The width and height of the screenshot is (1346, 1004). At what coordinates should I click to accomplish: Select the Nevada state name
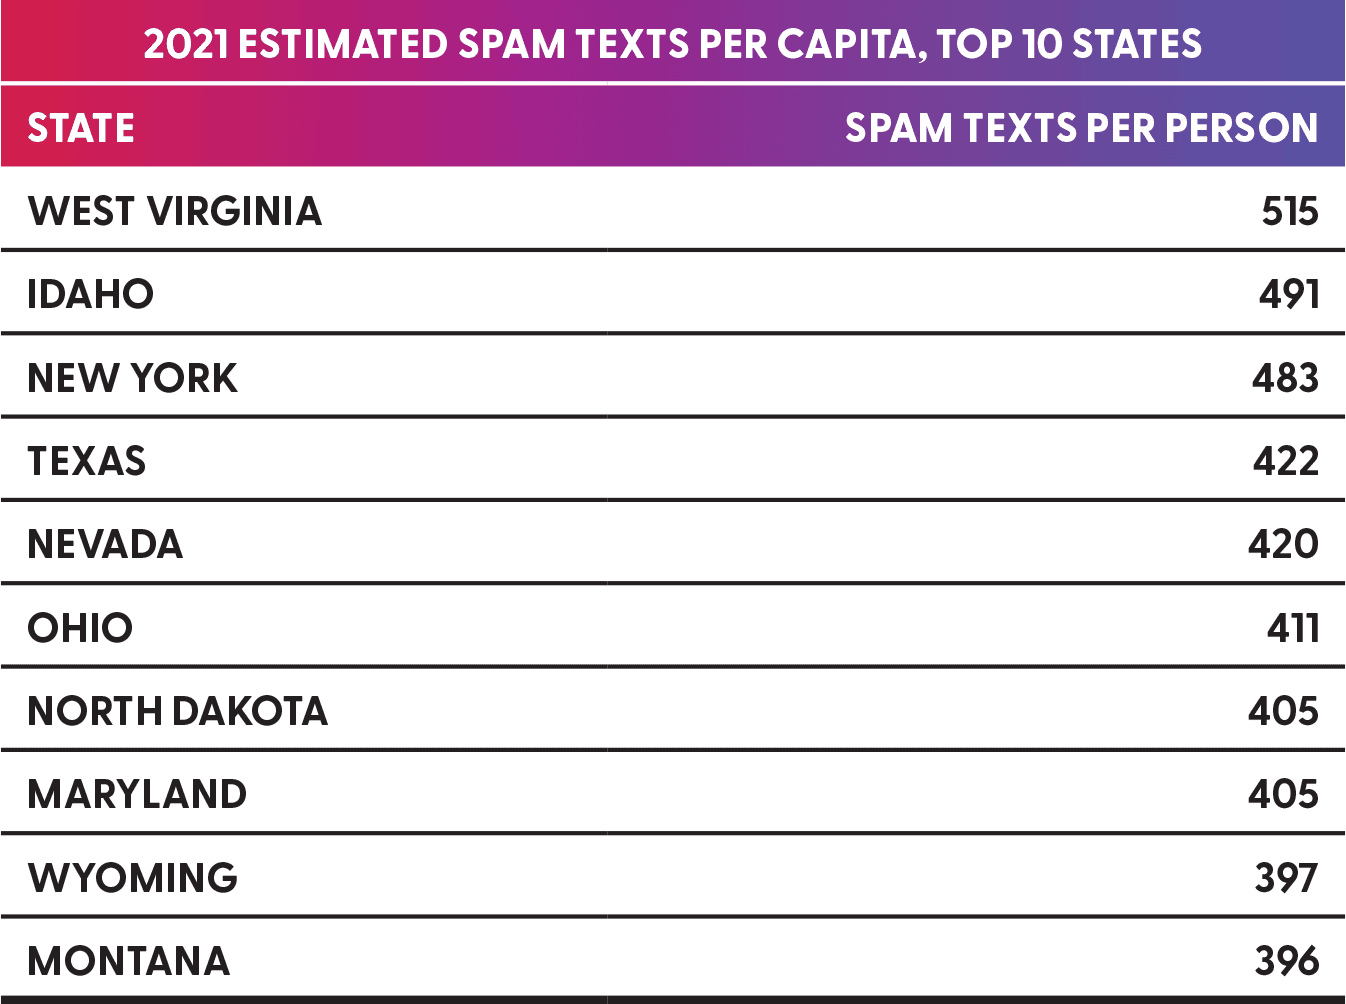(105, 544)
